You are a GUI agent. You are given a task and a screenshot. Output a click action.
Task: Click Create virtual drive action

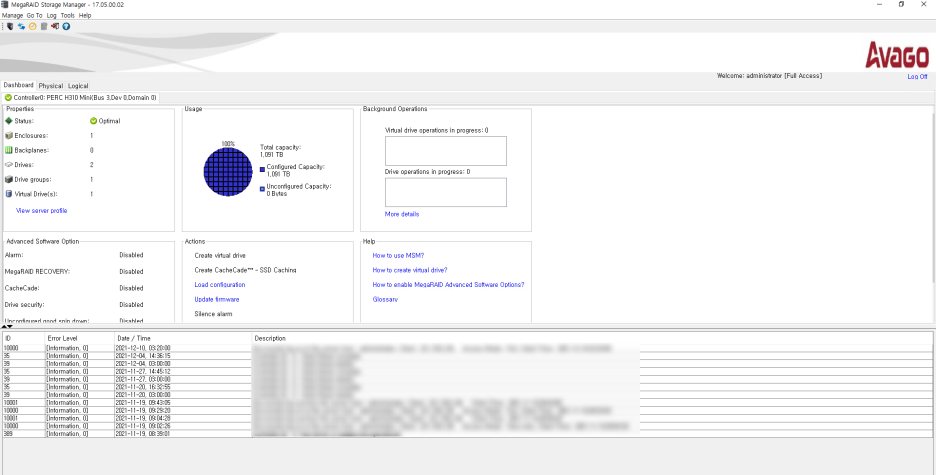220,255
